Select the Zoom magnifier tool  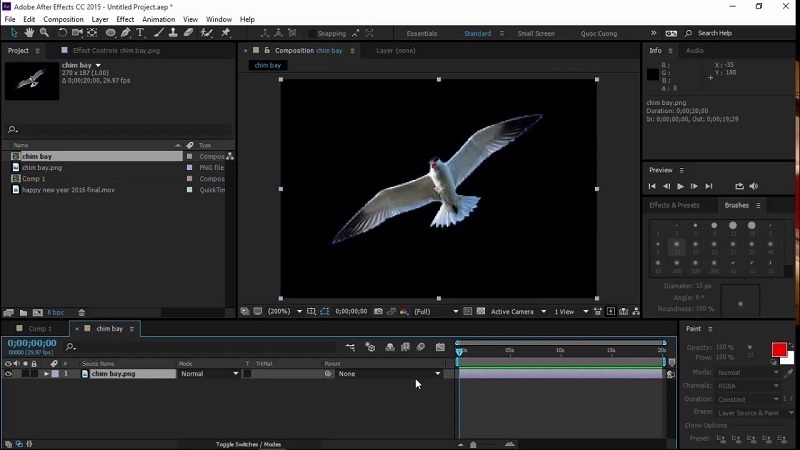coord(44,33)
